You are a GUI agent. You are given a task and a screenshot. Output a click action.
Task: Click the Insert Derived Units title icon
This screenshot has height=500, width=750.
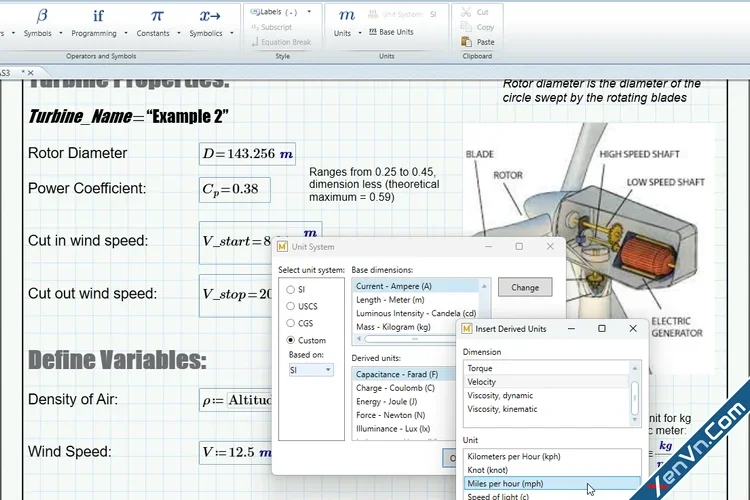pos(467,329)
